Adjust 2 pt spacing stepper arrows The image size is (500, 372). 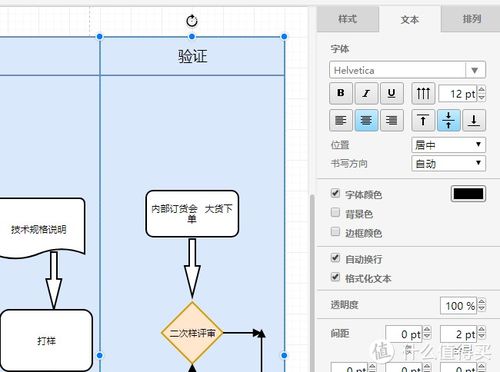(482, 334)
